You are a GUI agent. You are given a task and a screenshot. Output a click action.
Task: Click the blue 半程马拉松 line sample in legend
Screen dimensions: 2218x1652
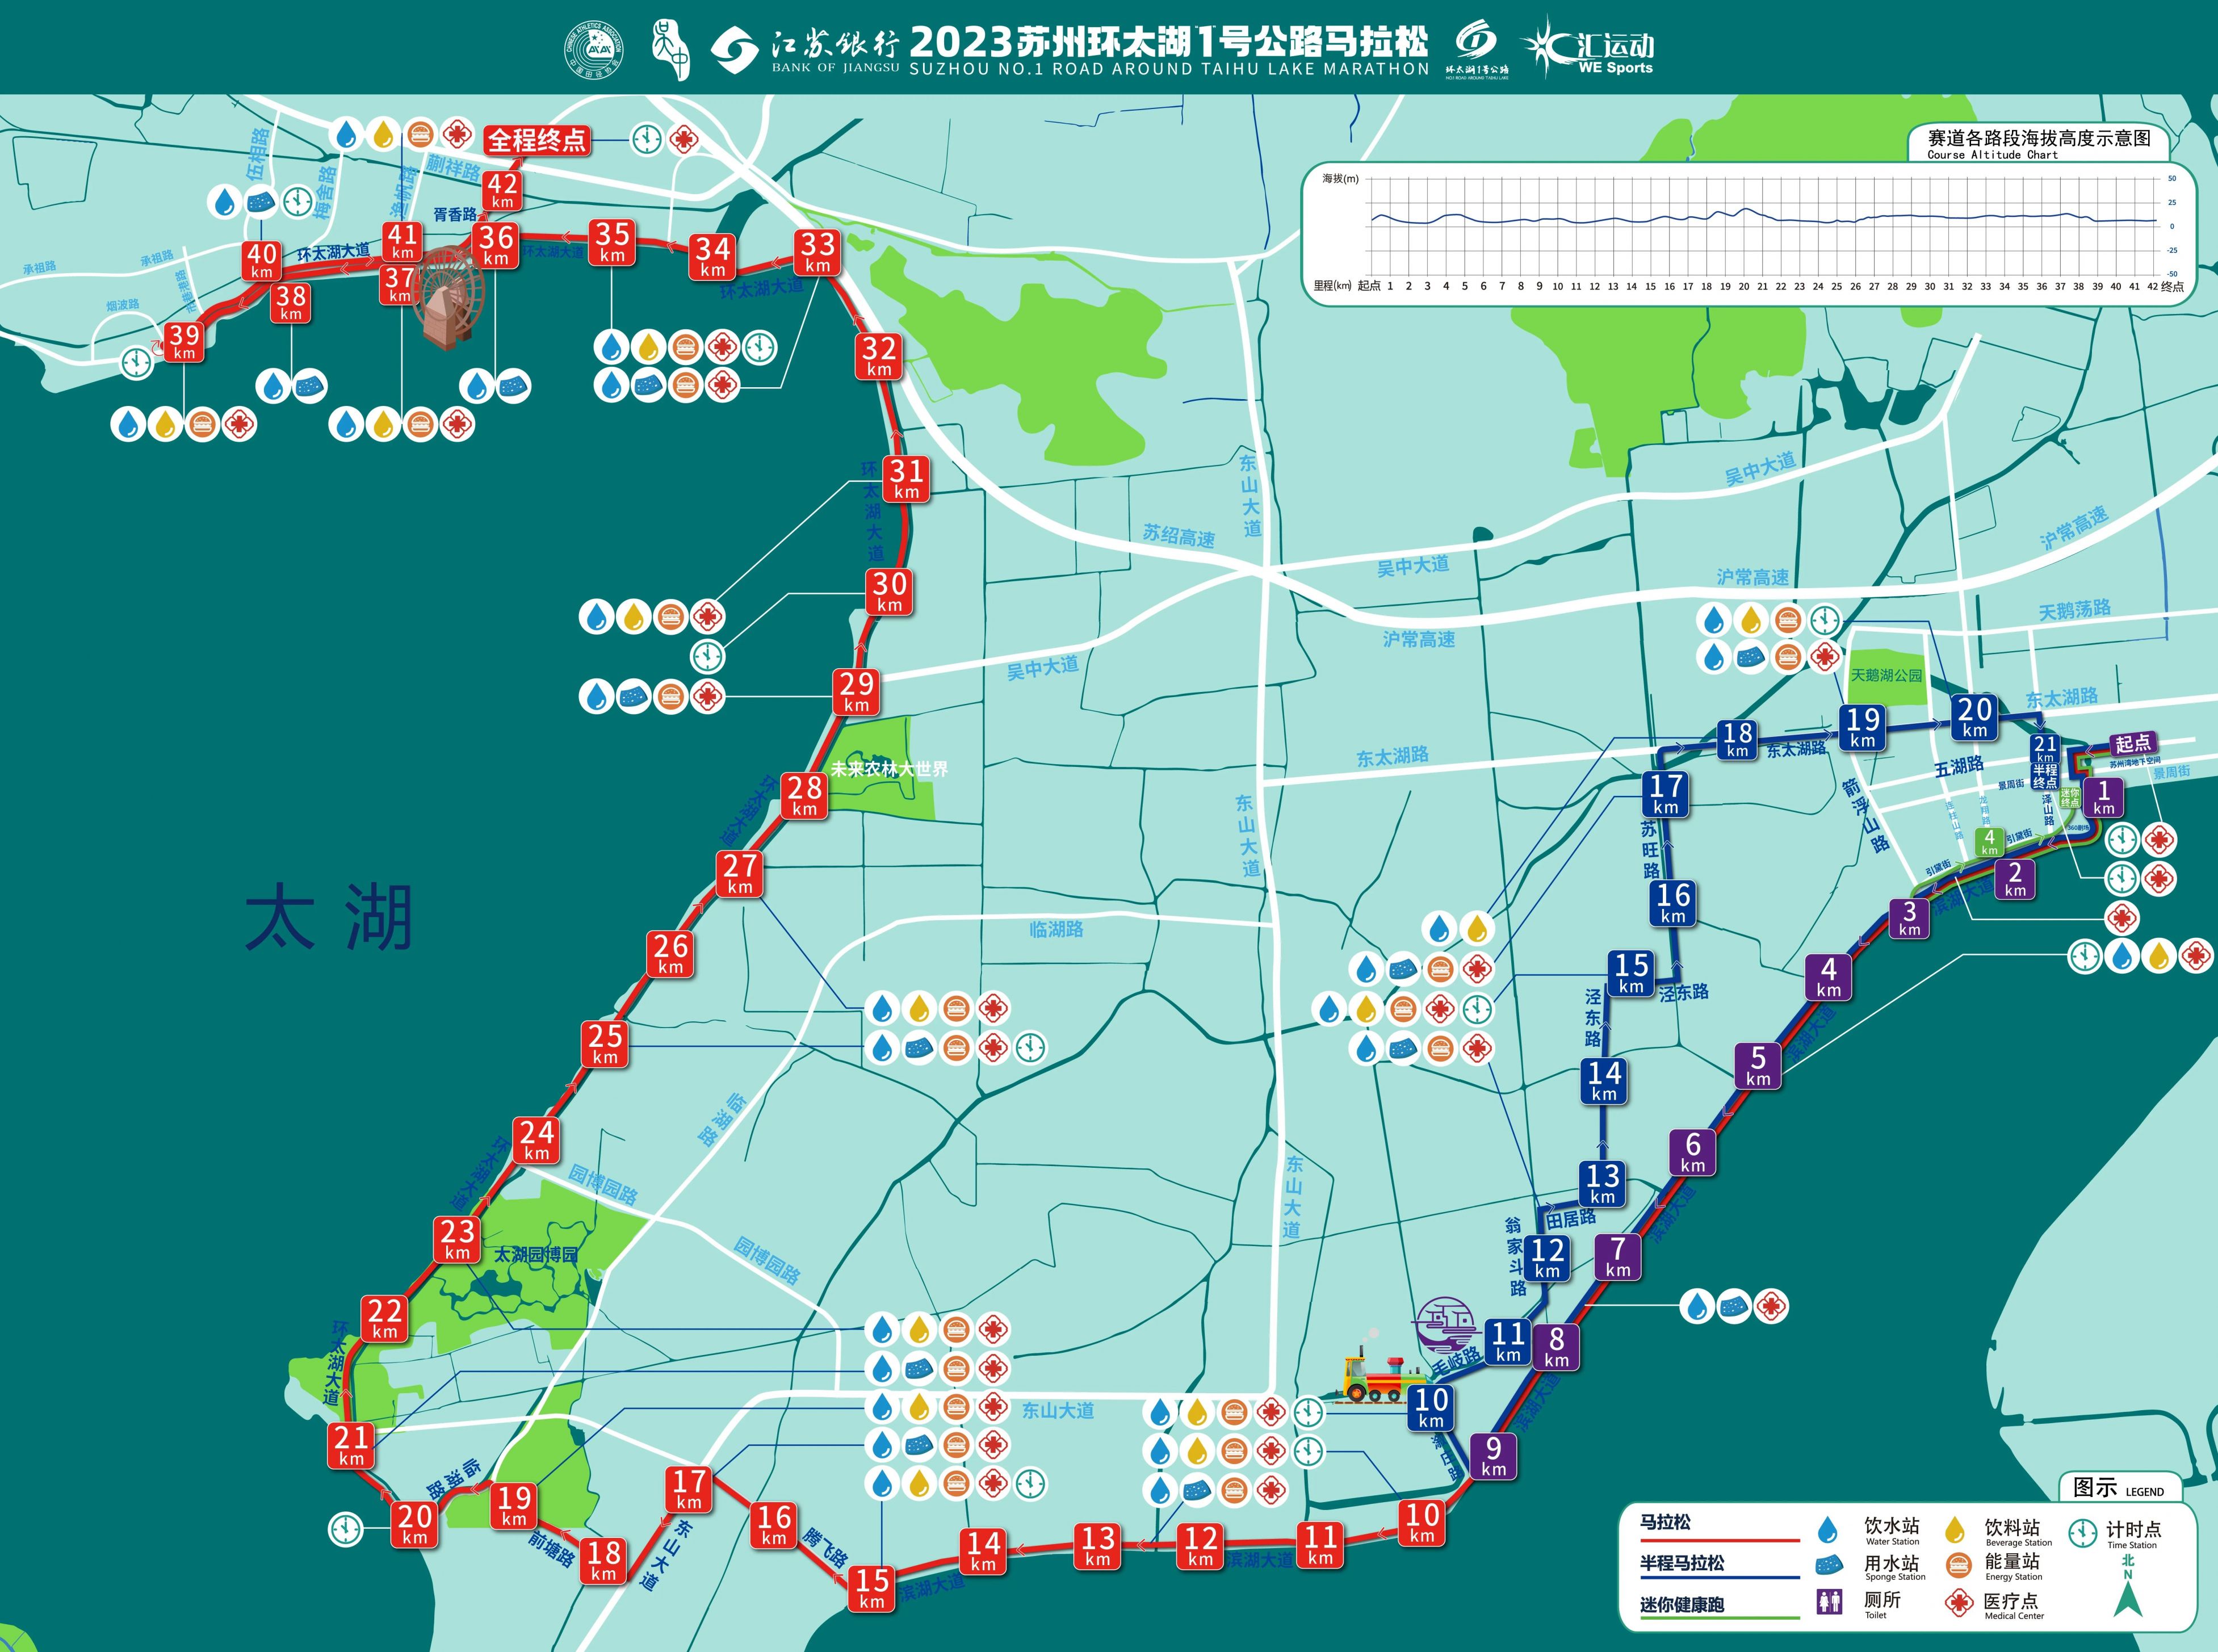click(1720, 1579)
